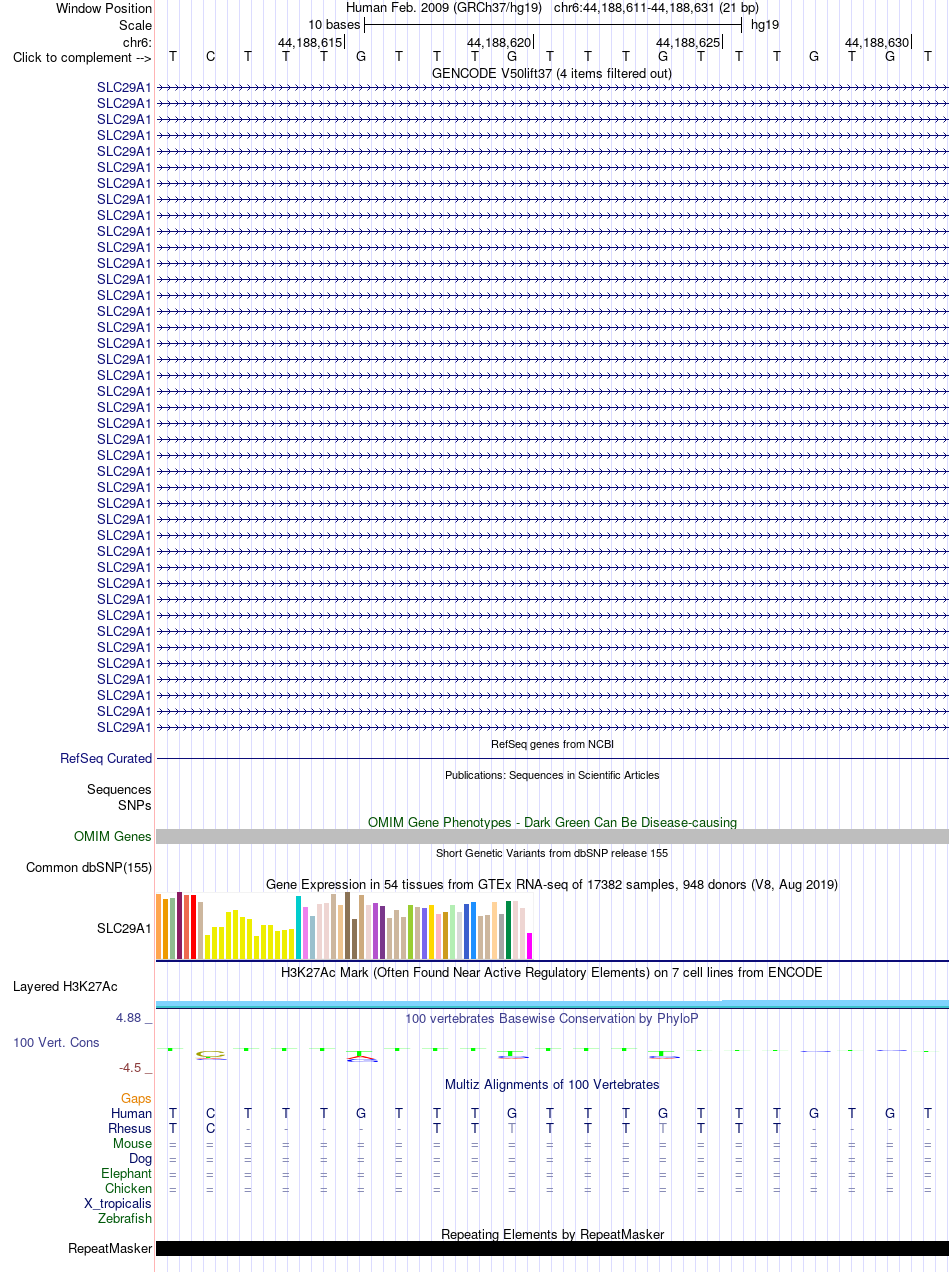Click the 'X_tropicalis' alignment row label
This screenshot has width=950, height=1272.
point(118,1203)
